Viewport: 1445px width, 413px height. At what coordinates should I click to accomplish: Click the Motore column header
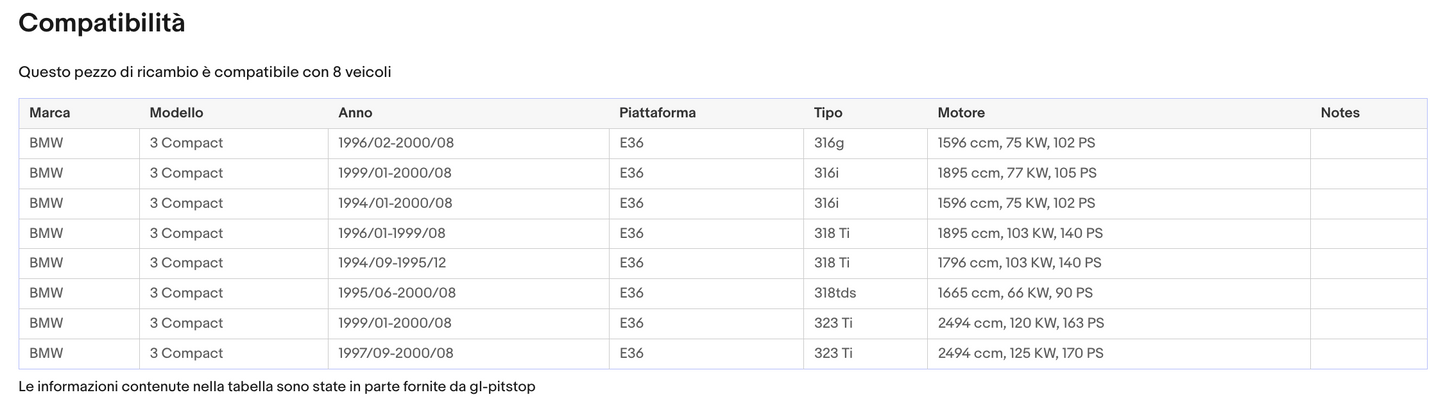pyautogui.click(x=961, y=113)
